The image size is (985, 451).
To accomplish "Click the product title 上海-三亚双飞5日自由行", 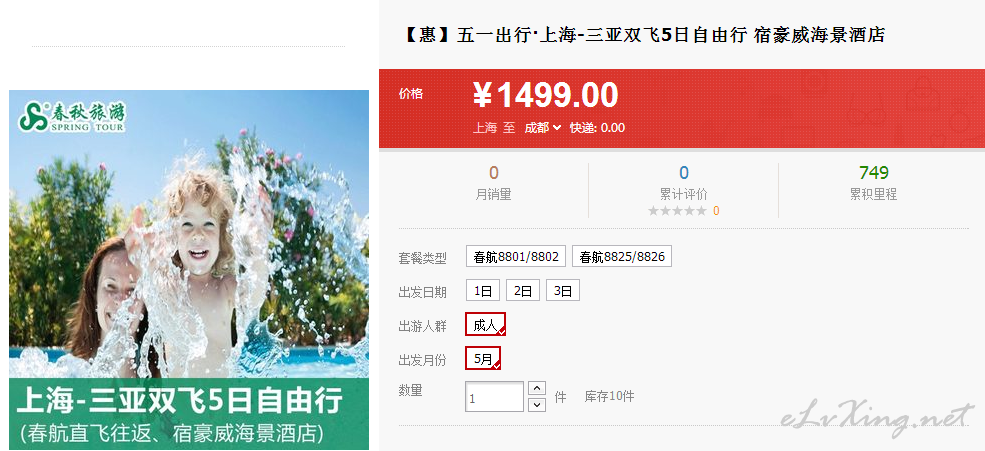I will pos(642,35).
